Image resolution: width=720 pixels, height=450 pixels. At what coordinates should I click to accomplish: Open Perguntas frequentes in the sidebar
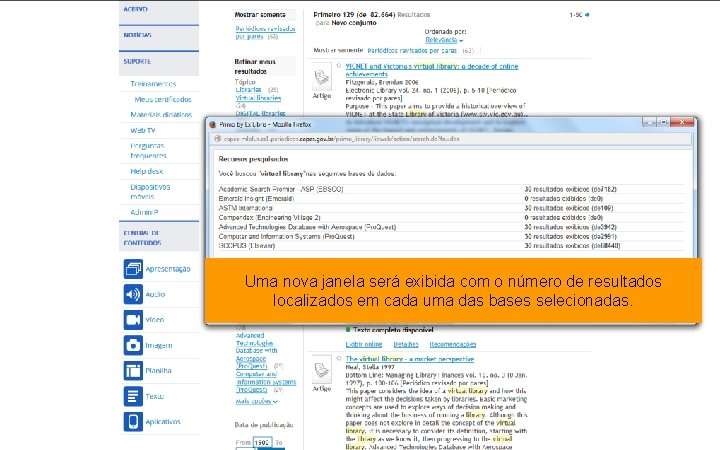point(148,151)
